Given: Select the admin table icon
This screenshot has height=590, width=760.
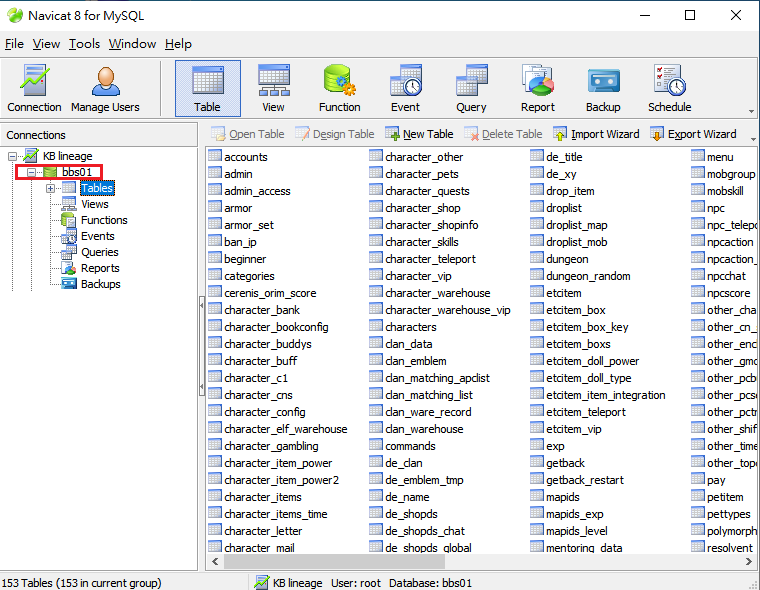Looking at the screenshot, I should (x=215, y=173).
